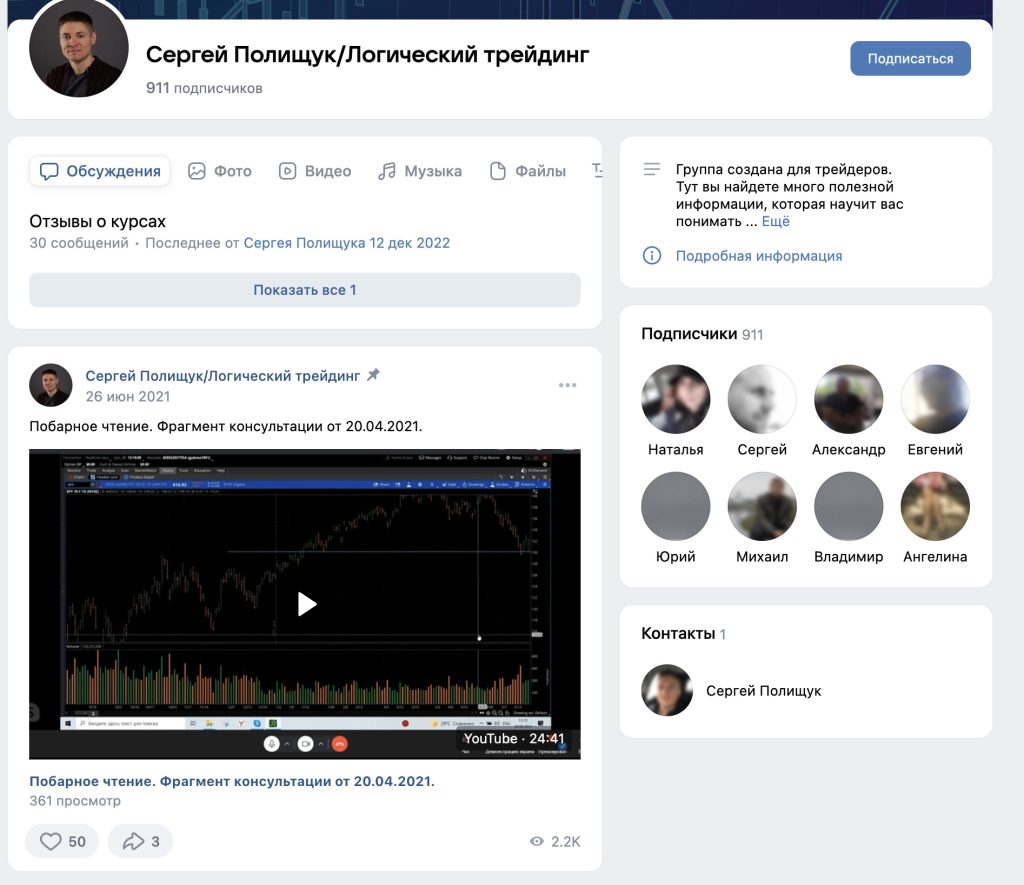Open the video title link Побарное чтение
The width and height of the screenshot is (1024, 885).
[232, 781]
